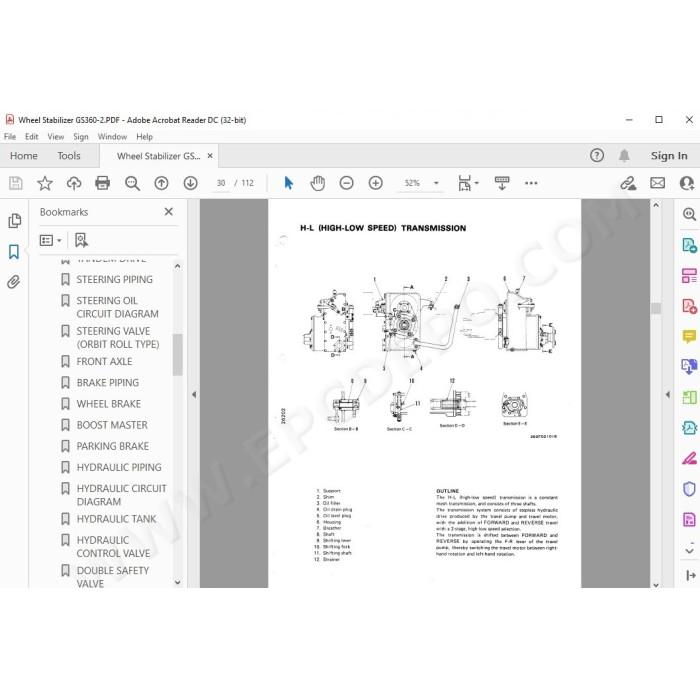The image size is (700, 700).
Task: Open BOOST MASTER bookmark
Action: [112, 425]
